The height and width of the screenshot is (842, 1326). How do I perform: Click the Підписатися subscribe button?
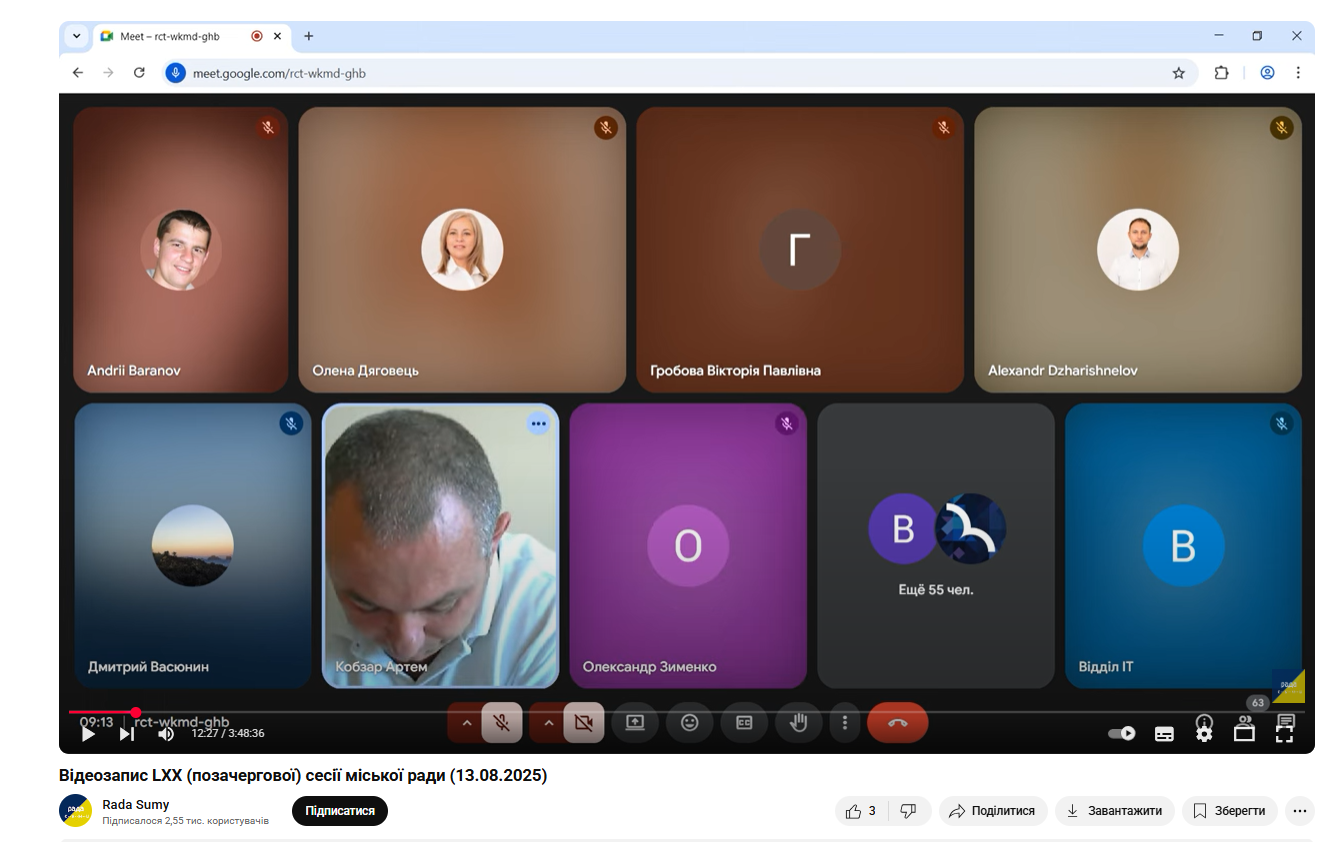tap(340, 811)
